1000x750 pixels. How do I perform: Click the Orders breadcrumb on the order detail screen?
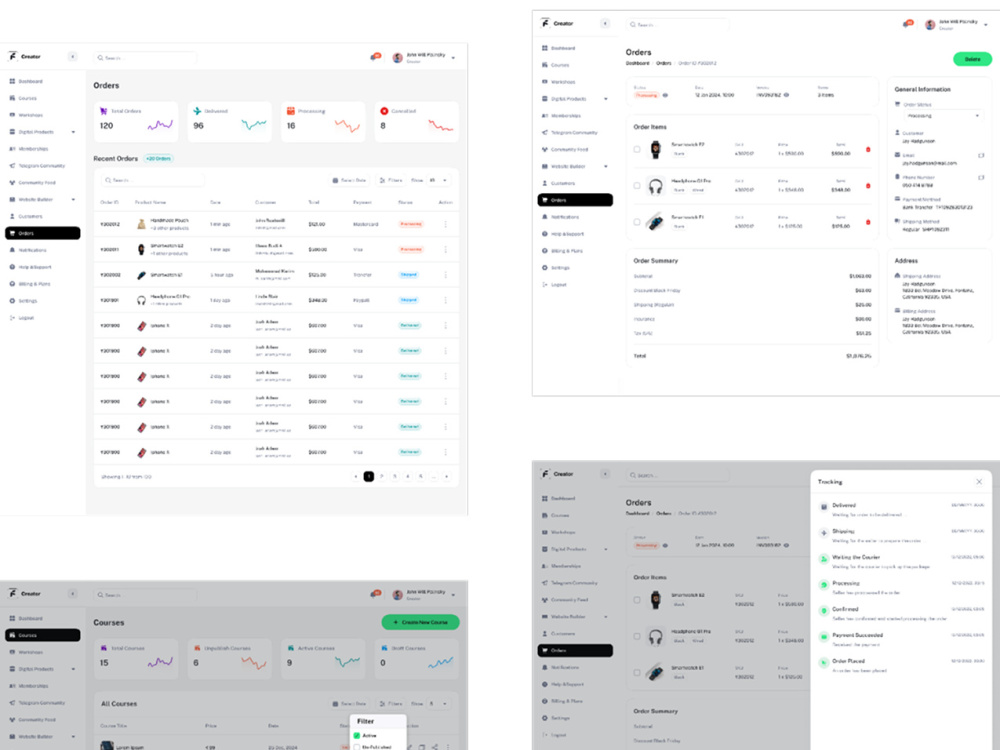pos(663,63)
